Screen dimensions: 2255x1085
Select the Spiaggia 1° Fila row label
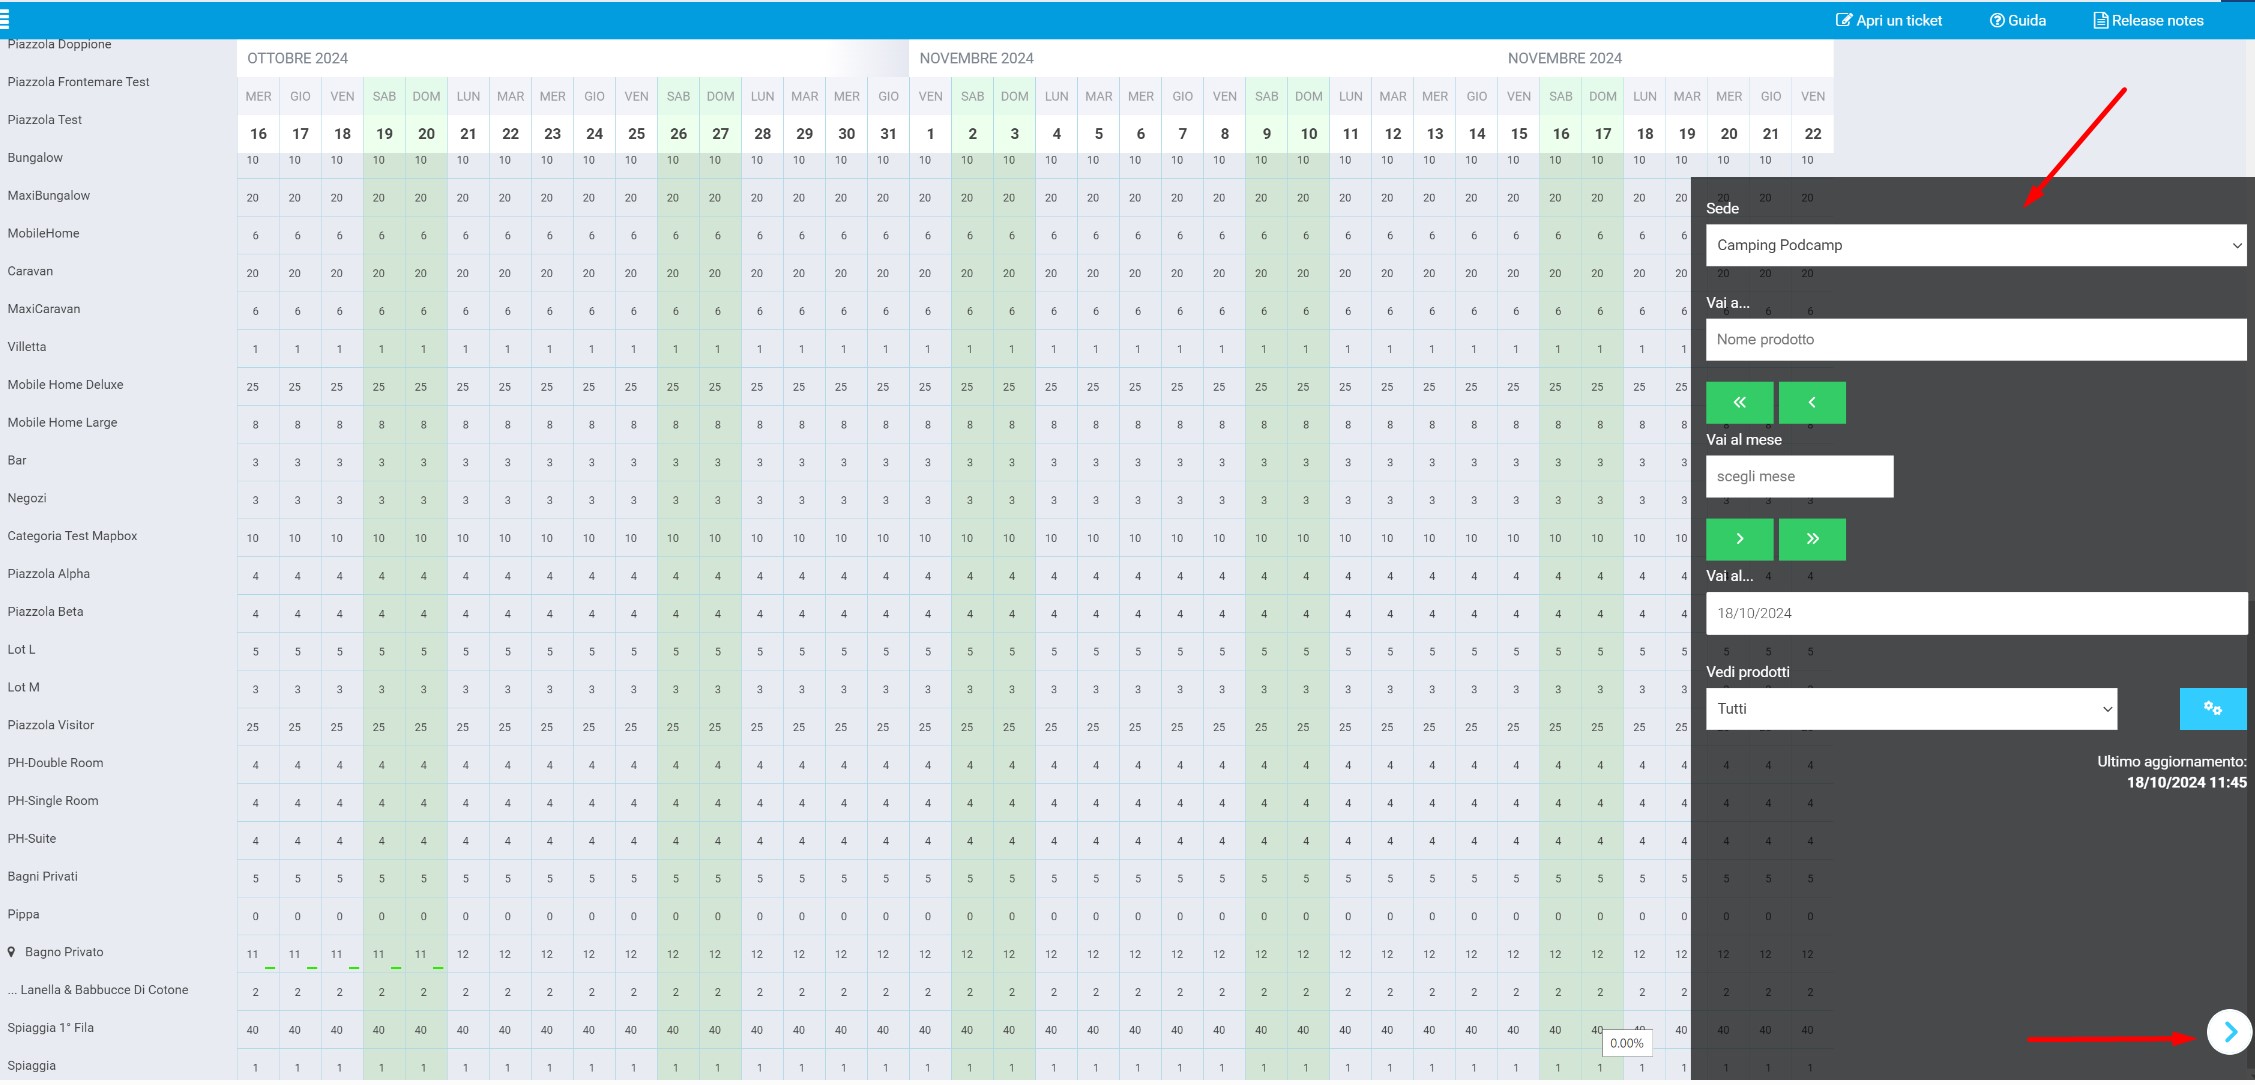coord(50,1027)
